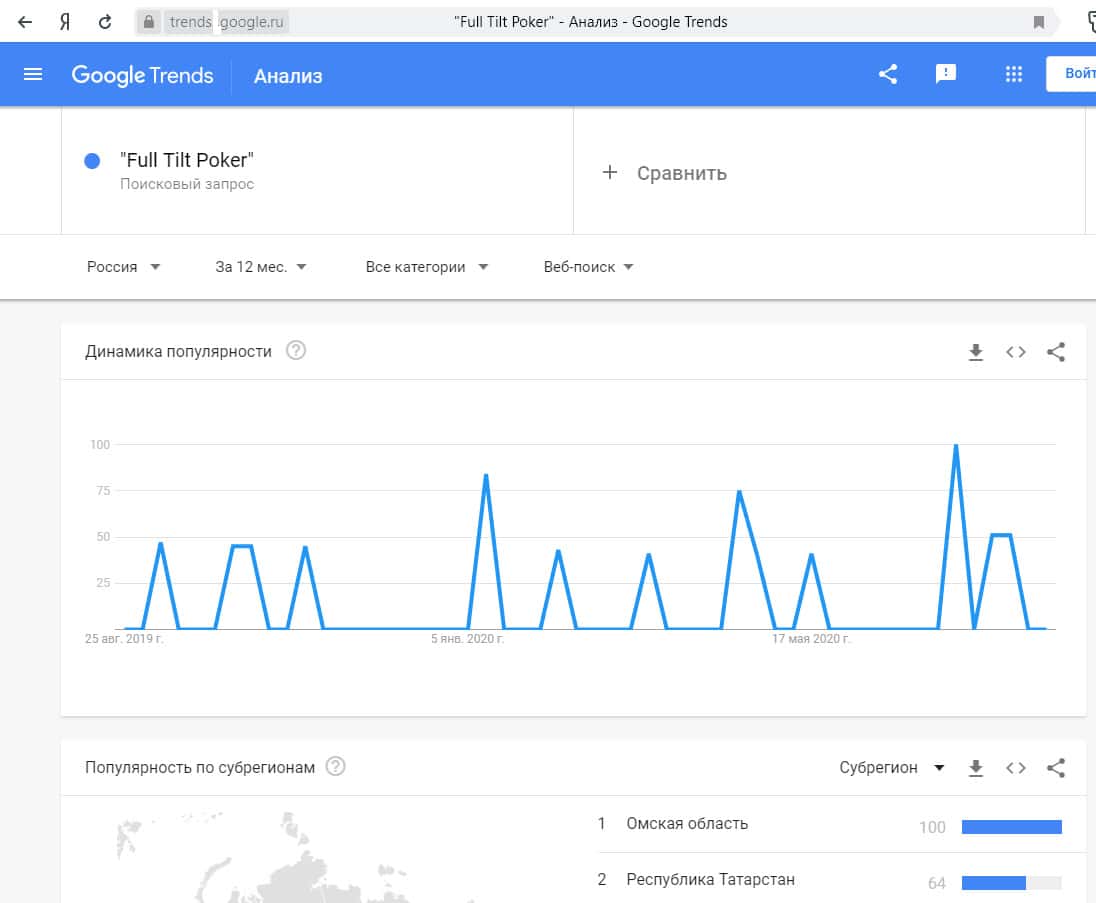Screen dimensions: 1096x903
Task: Open the Веб-поиск search type dropdown
Action: (x=589, y=267)
